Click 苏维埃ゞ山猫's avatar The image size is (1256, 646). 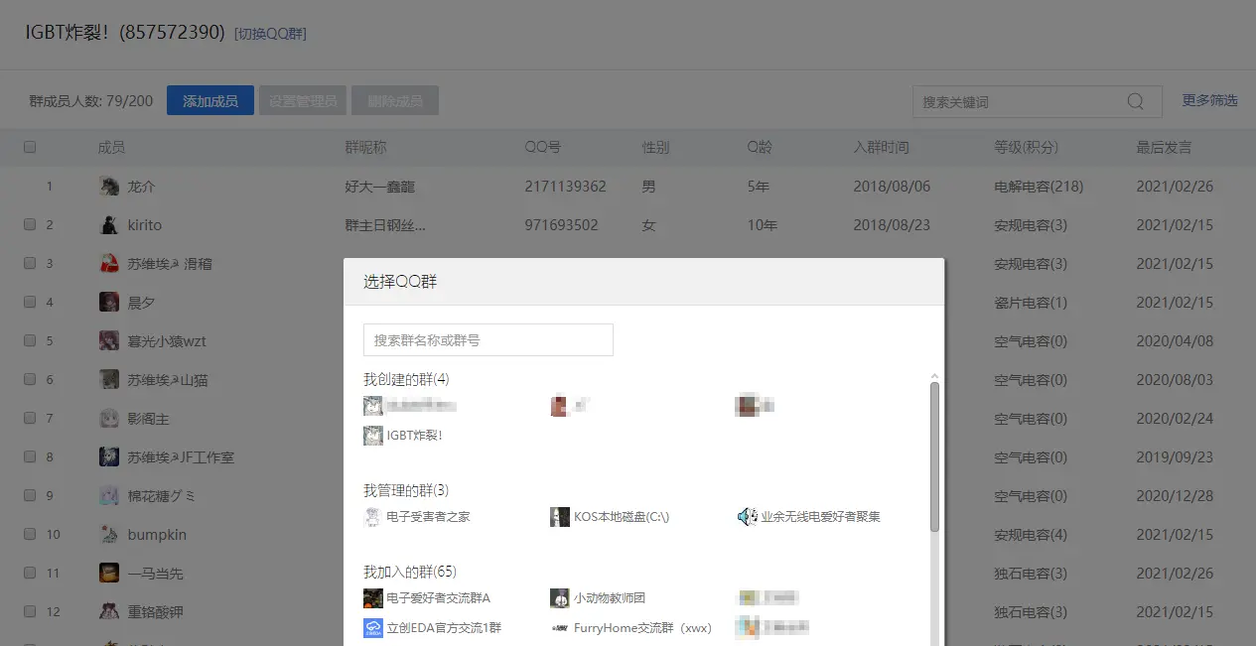[109, 380]
